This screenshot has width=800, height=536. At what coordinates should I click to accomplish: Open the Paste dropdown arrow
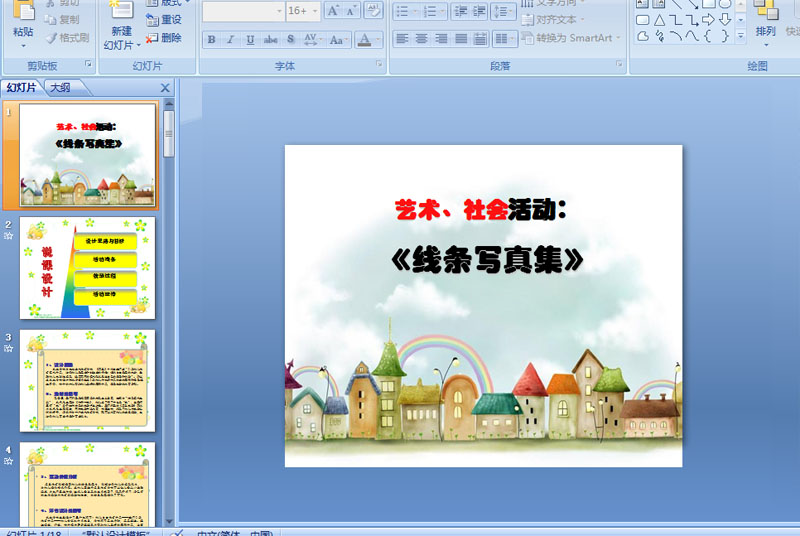tap(23, 46)
